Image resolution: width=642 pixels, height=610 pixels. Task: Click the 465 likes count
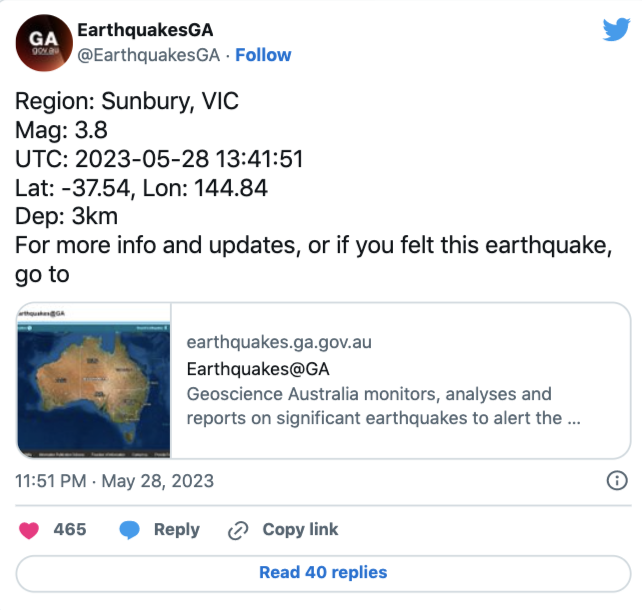pyautogui.click(x=70, y=530)
